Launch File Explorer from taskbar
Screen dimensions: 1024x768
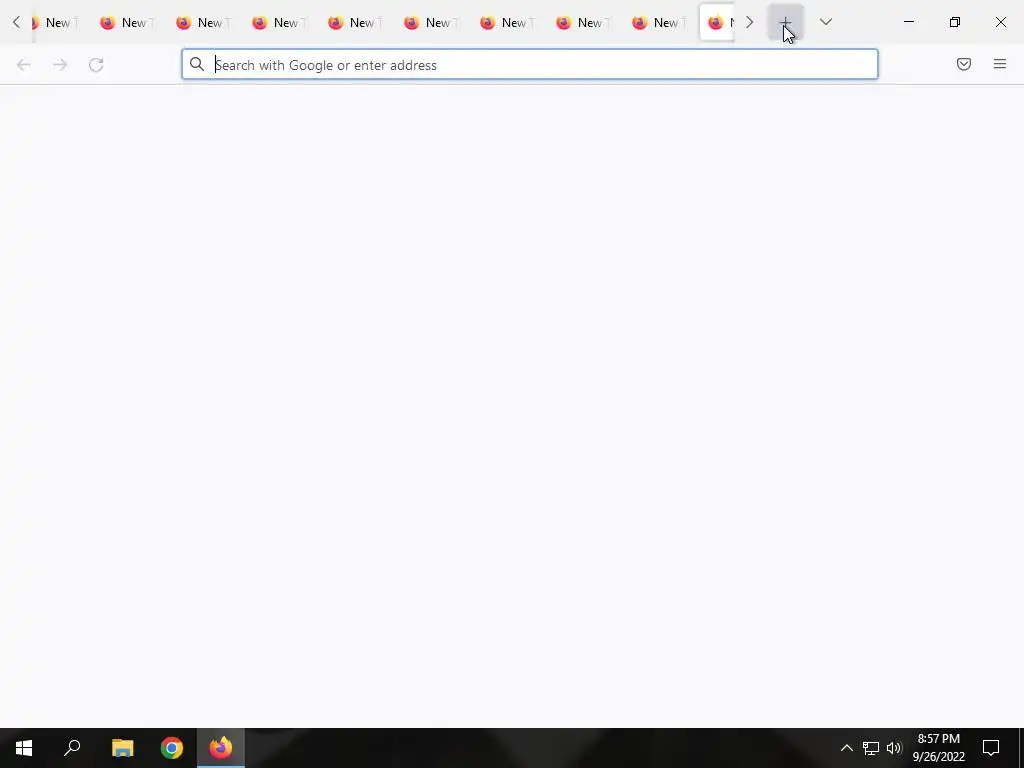[122, 748]
